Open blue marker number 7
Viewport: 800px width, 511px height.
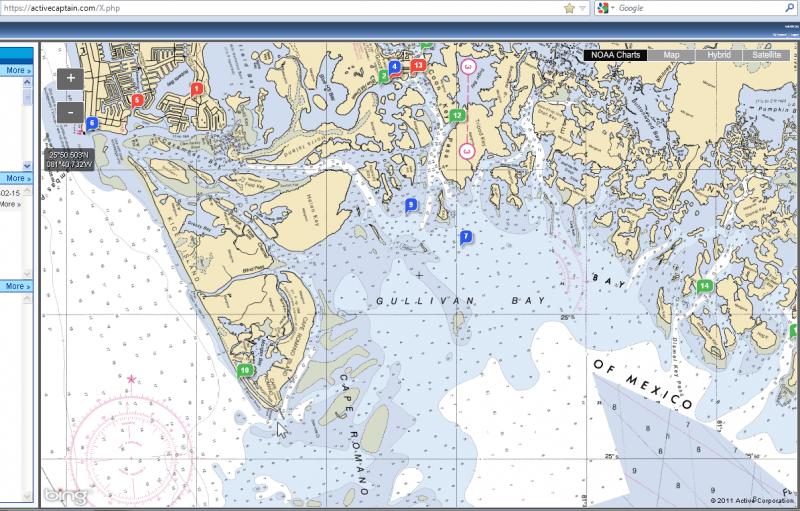coord(465,236)
